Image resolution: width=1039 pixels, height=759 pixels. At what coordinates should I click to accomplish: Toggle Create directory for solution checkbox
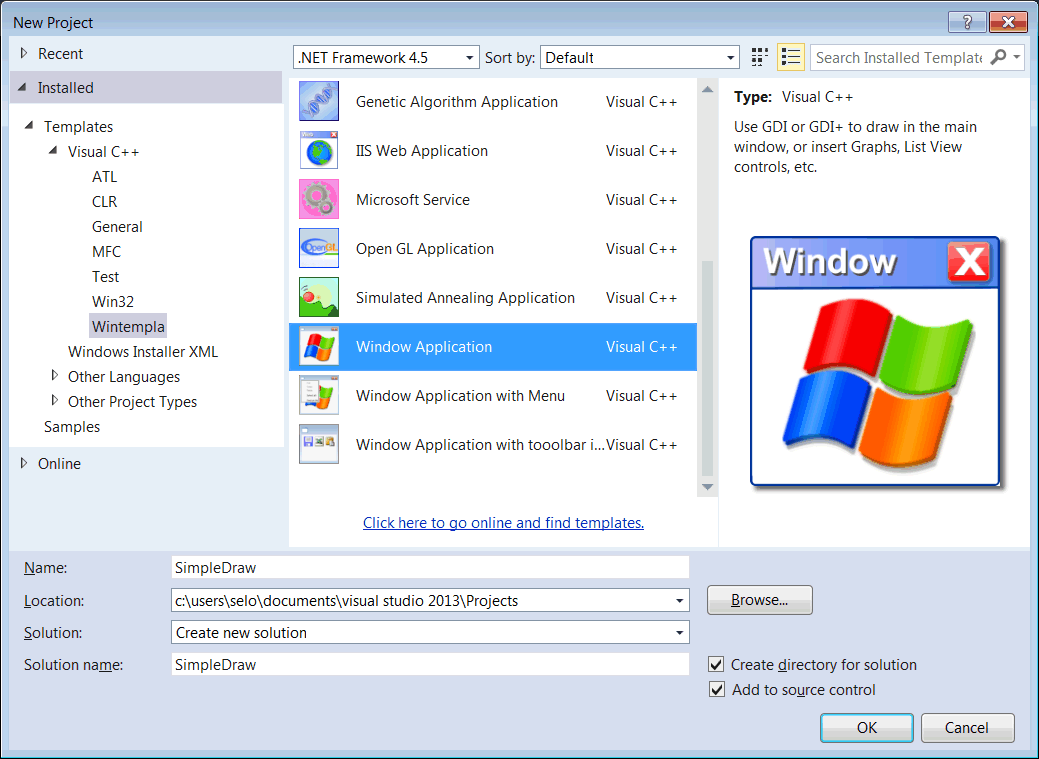pyautogui.click(x=716, y=664)
